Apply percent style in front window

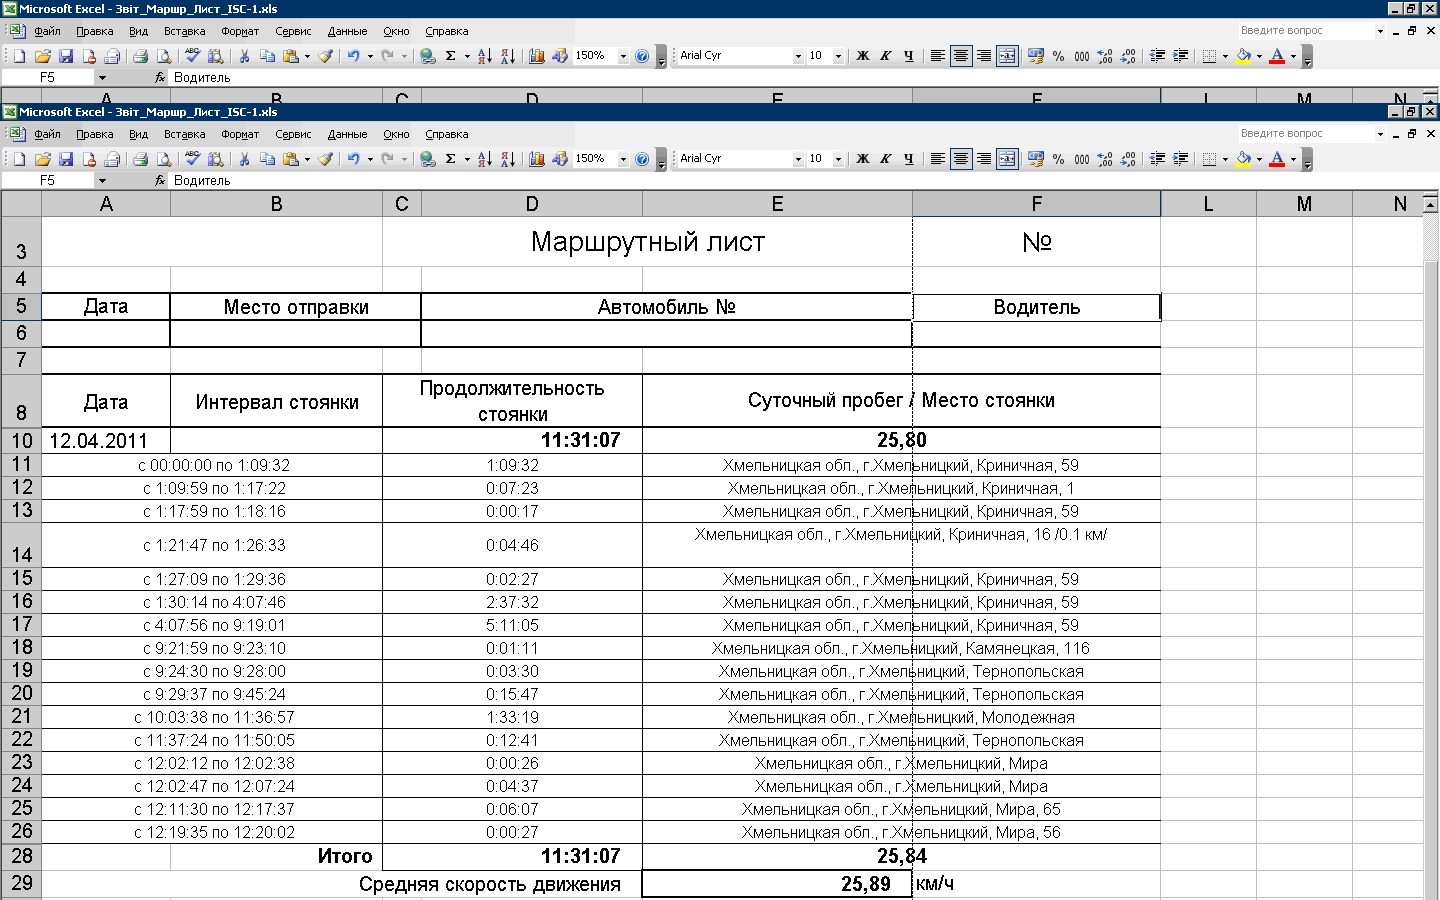click(1059, 159)
